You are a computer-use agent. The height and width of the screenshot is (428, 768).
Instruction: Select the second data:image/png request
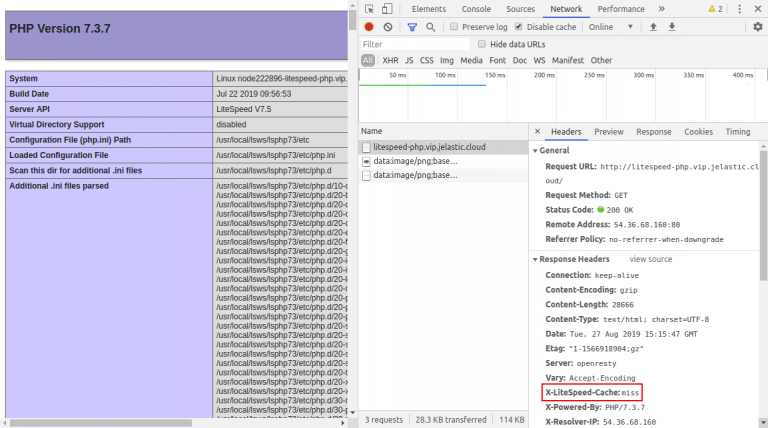coord(444,175)
